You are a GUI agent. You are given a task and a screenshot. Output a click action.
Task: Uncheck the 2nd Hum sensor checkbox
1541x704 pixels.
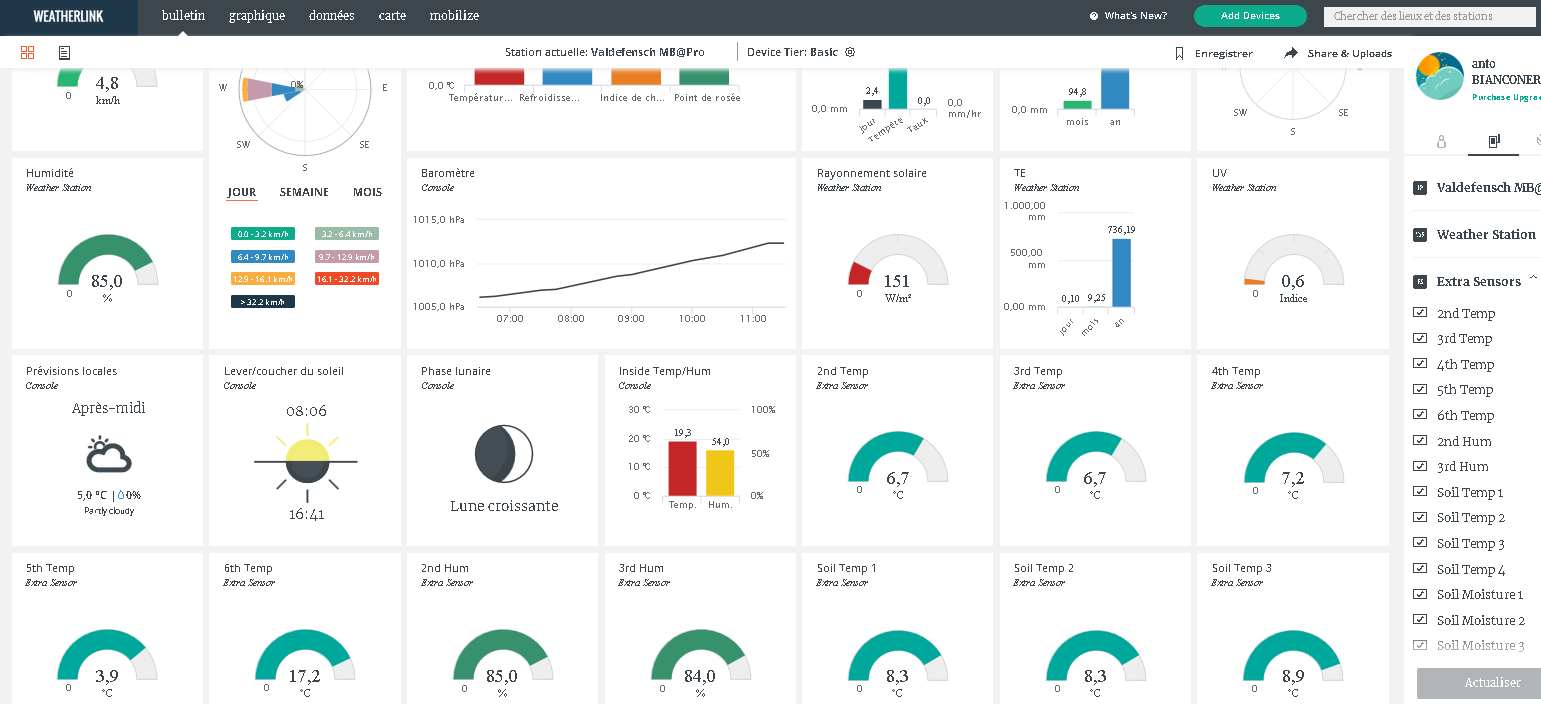click(1420, 440)
